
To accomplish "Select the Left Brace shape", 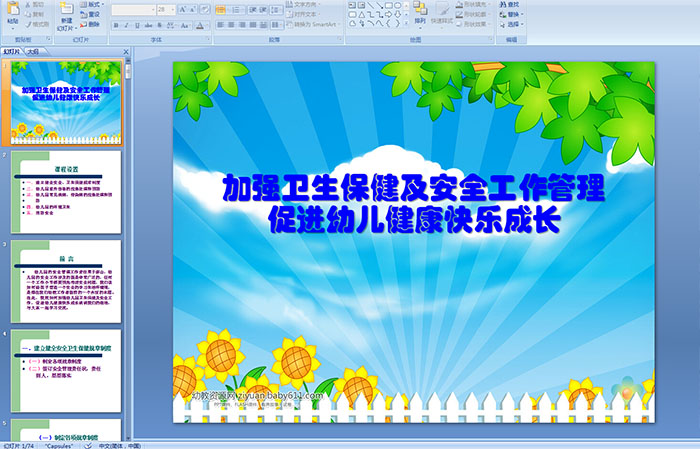I will (388, 23).
